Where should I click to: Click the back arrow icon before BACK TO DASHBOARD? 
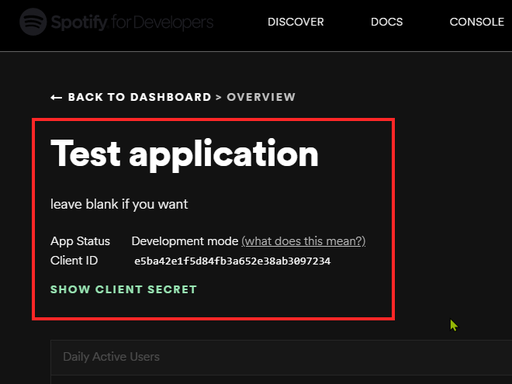click(x=56, y=97)
